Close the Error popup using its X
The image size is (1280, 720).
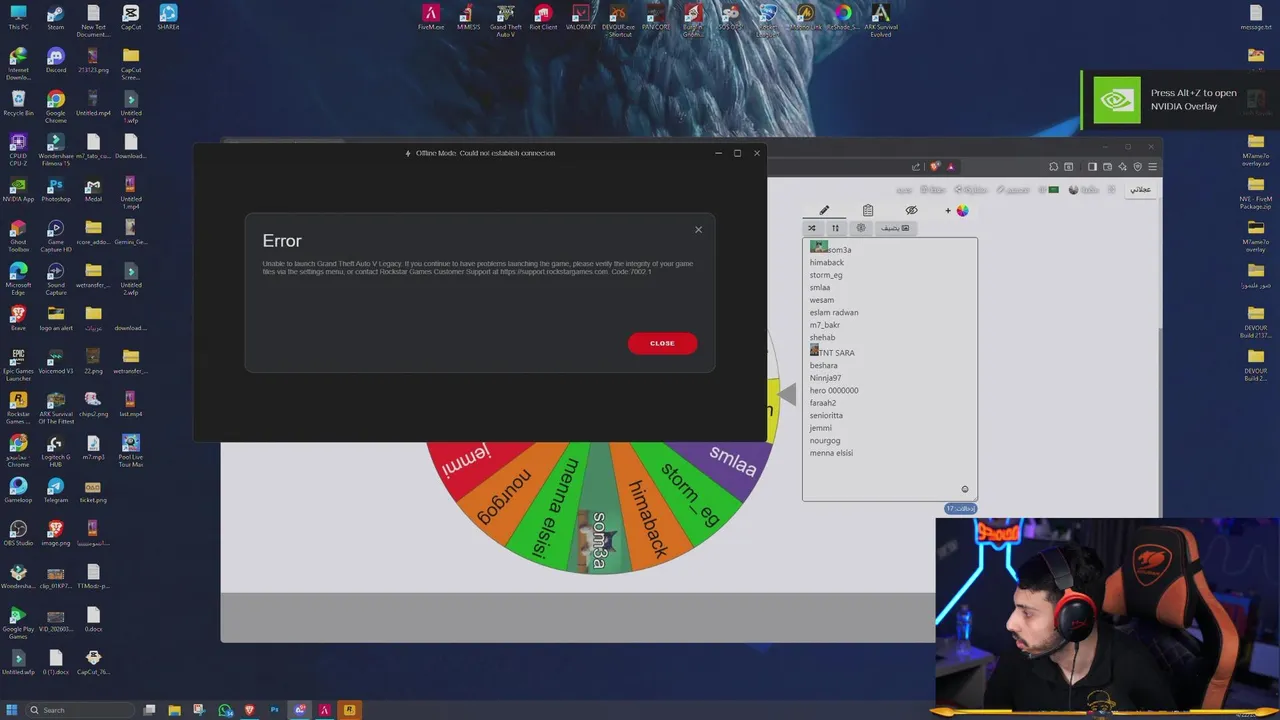[x=698, y=230]
